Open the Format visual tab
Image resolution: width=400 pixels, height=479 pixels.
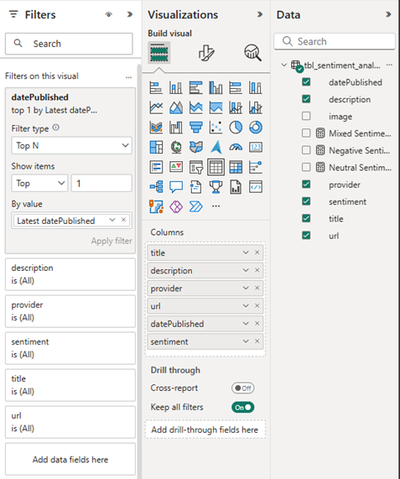[206, 53]
